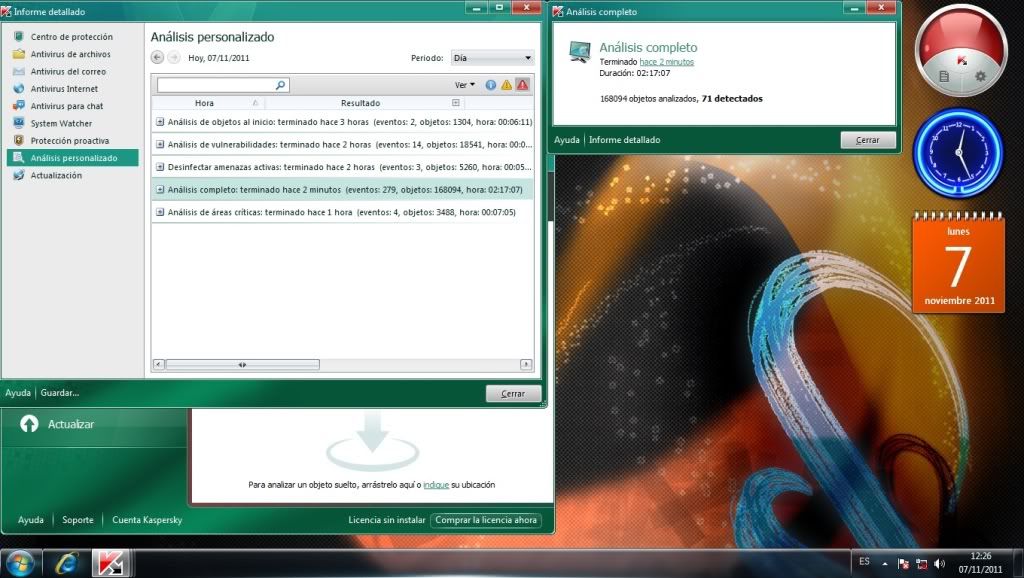Open the Periodo dropdown set to Día
This screenshot has width=1024, height=578.
pos(492,58)
